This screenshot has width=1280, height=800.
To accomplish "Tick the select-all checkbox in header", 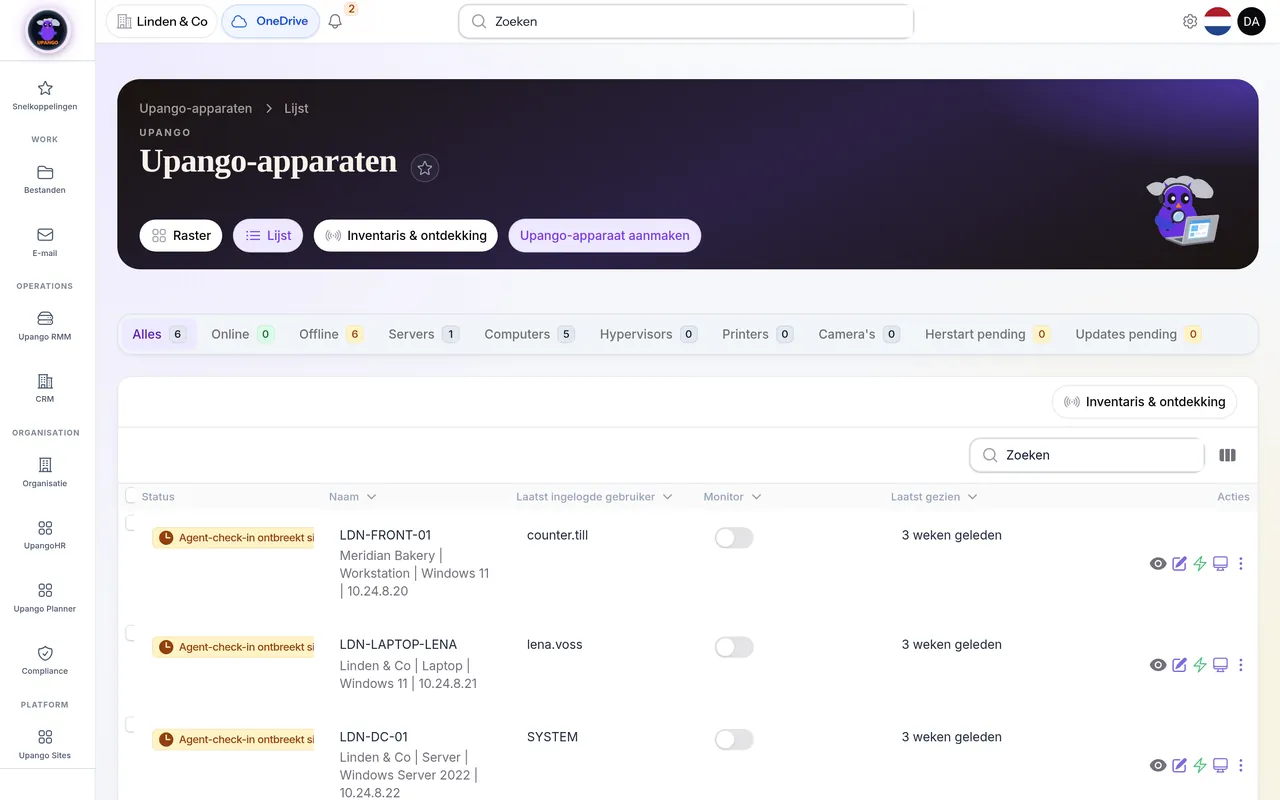I will point(131,495).
